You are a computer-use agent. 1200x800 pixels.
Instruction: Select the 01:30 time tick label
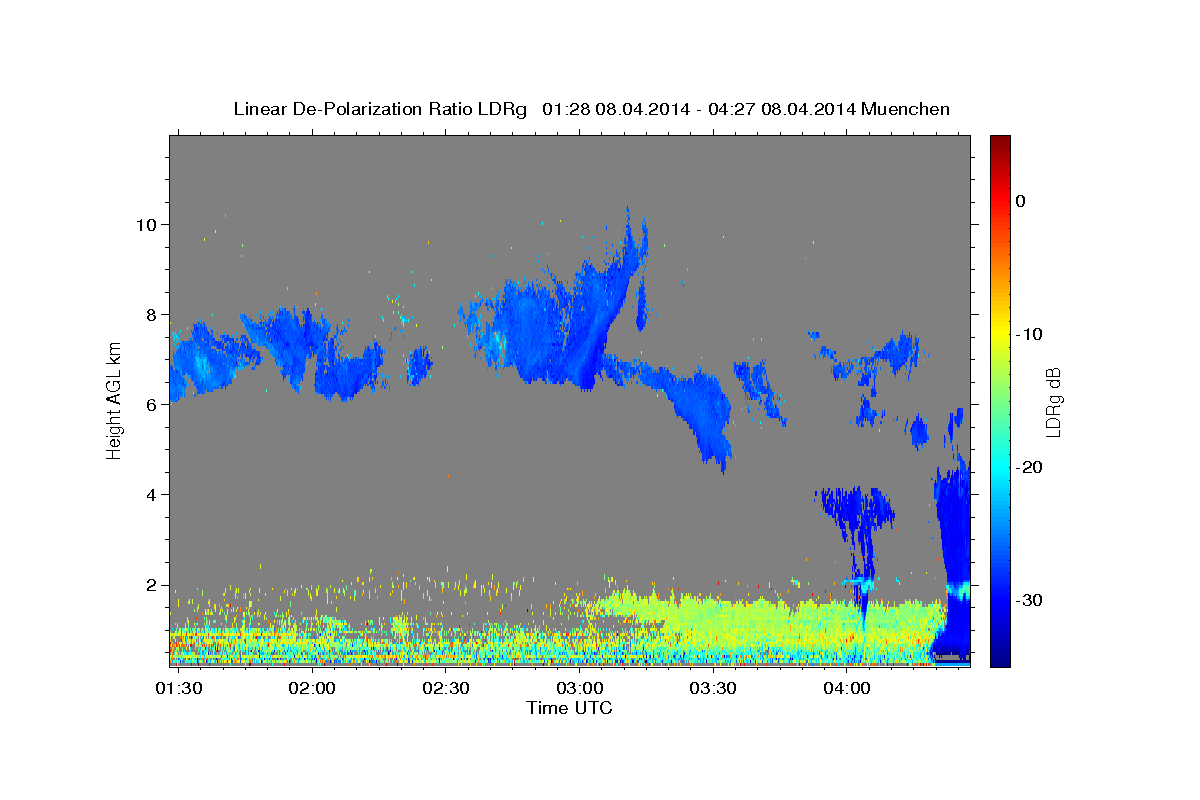(x=177, y=688)
